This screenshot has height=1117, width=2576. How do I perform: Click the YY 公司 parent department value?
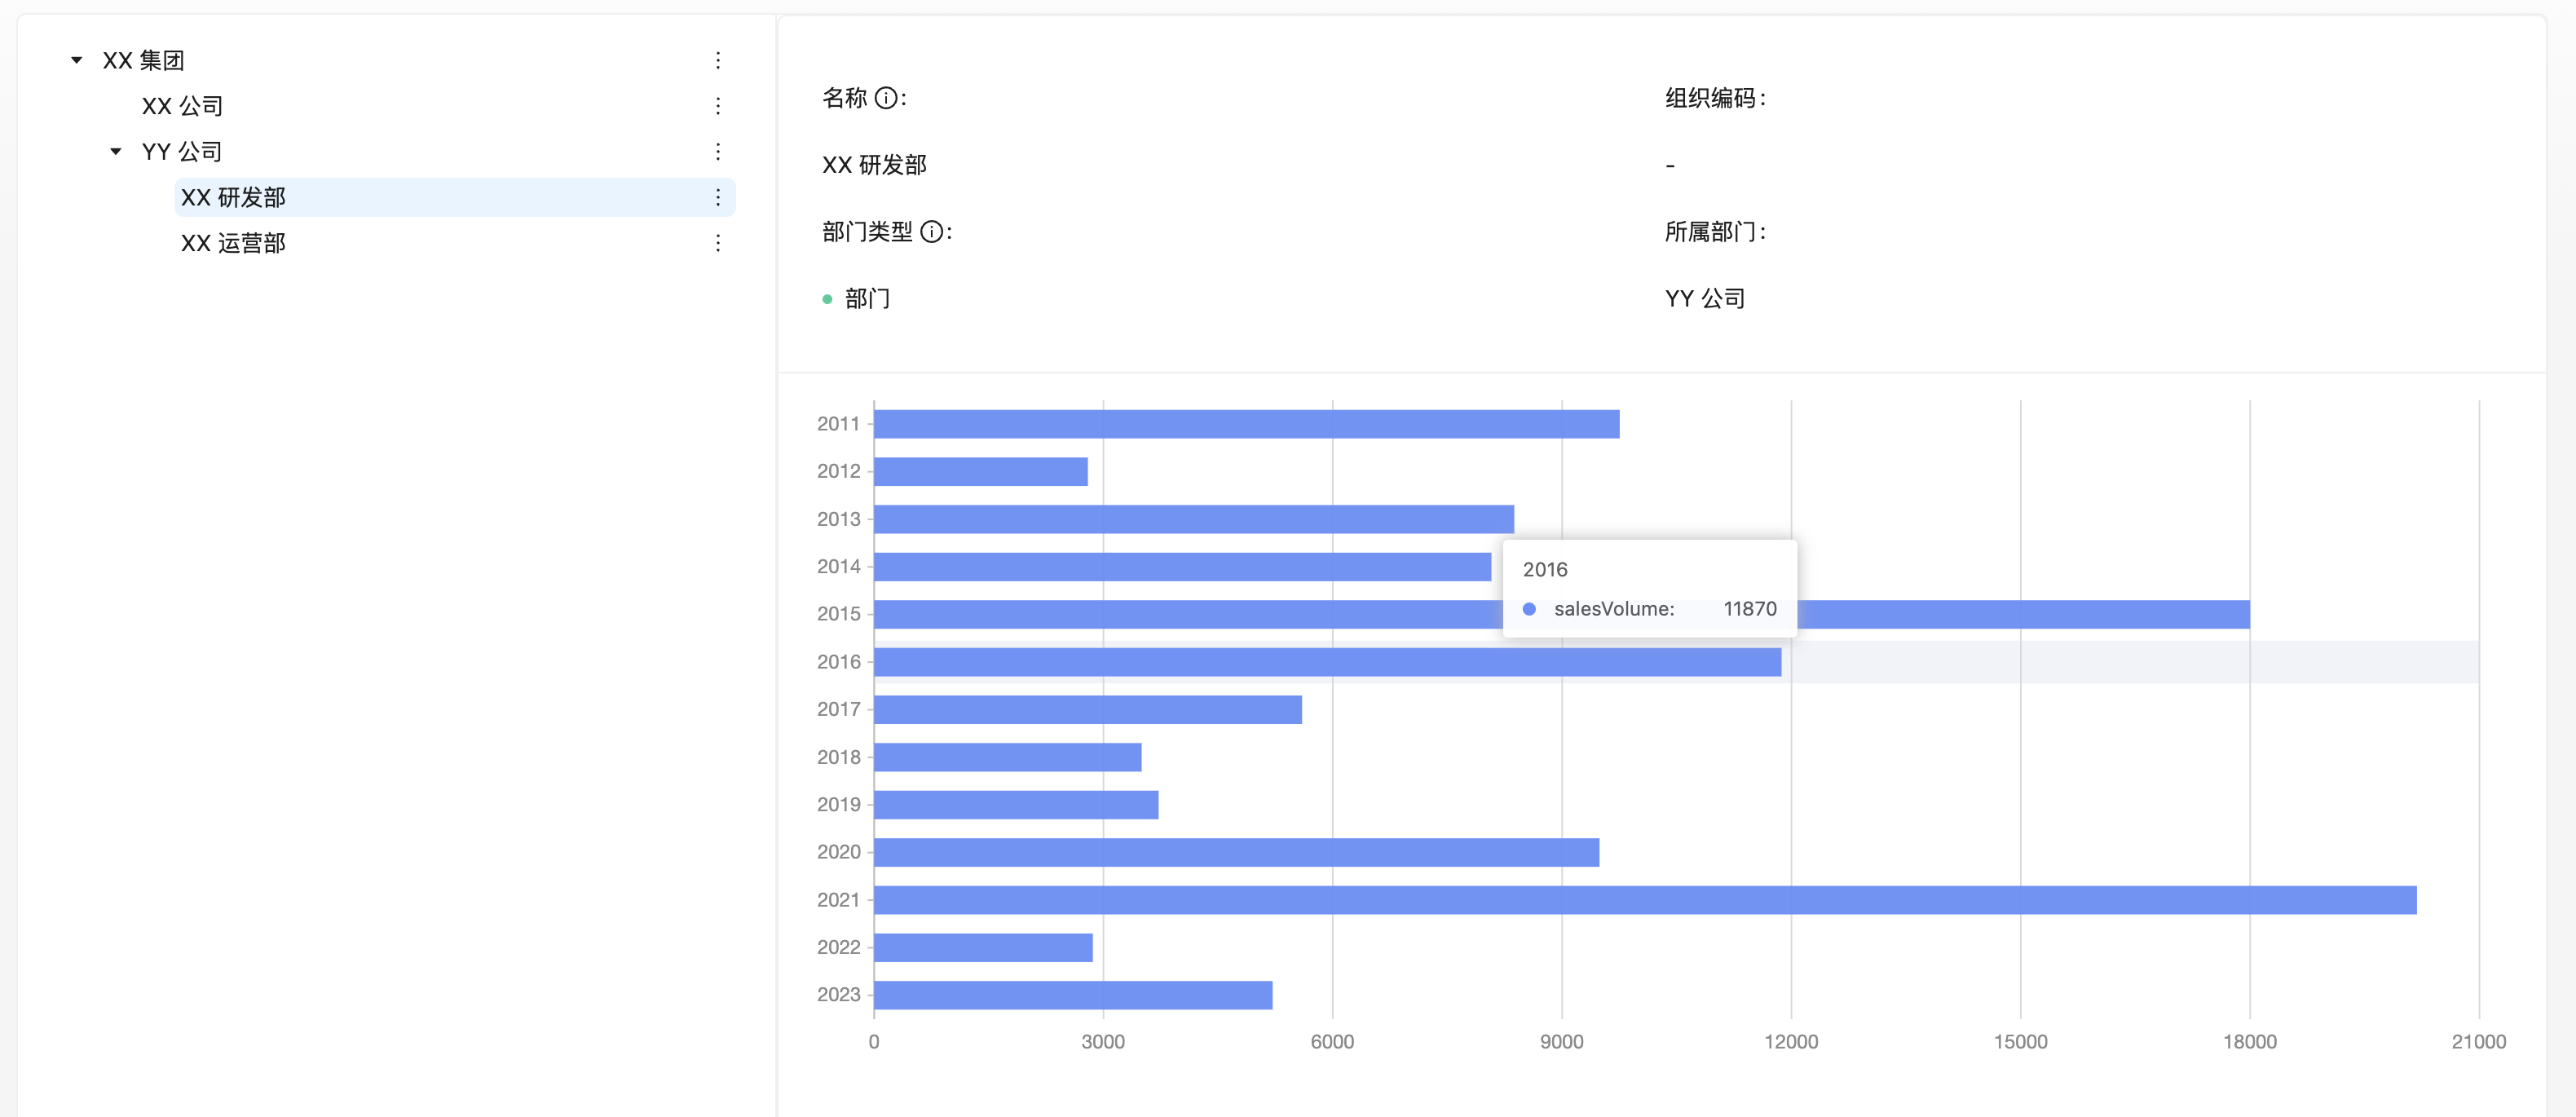1704,299
